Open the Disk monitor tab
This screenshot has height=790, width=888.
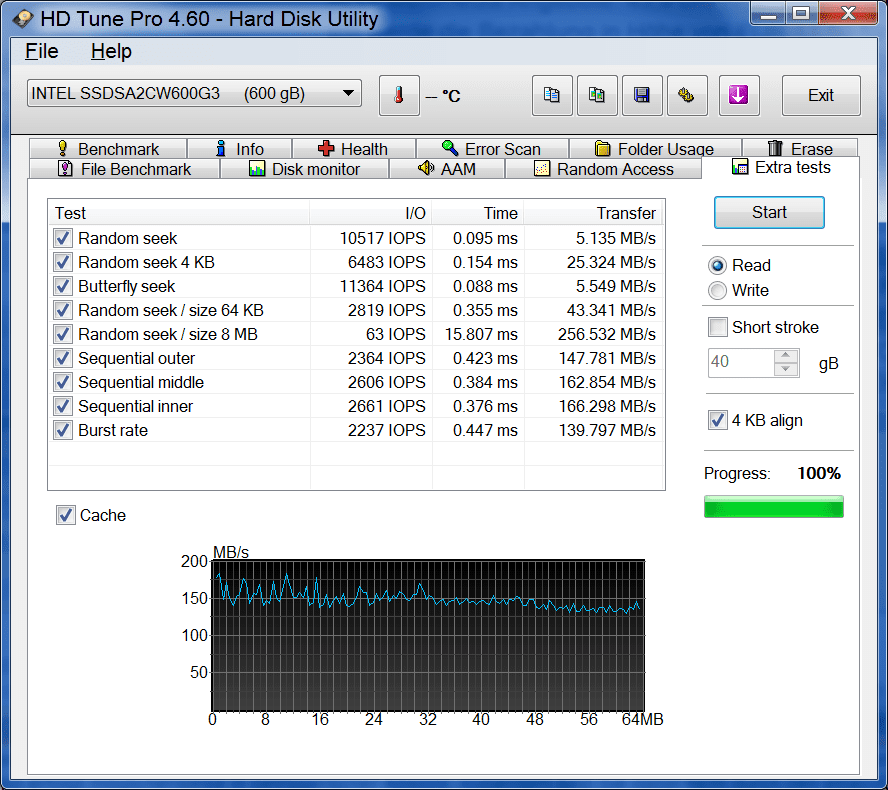[x=304, y=169]
